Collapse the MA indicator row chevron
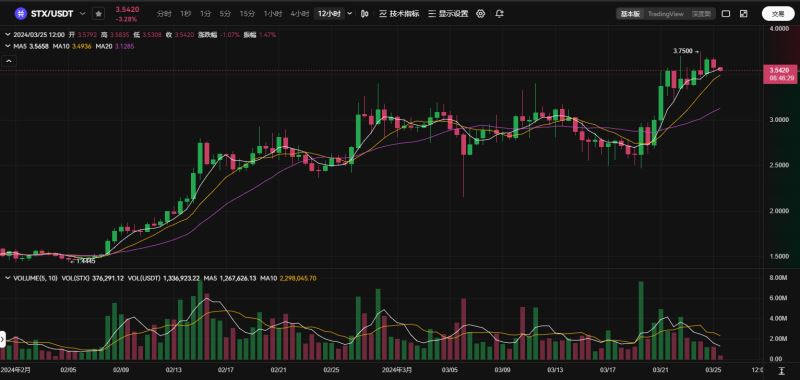 [7, 46]
